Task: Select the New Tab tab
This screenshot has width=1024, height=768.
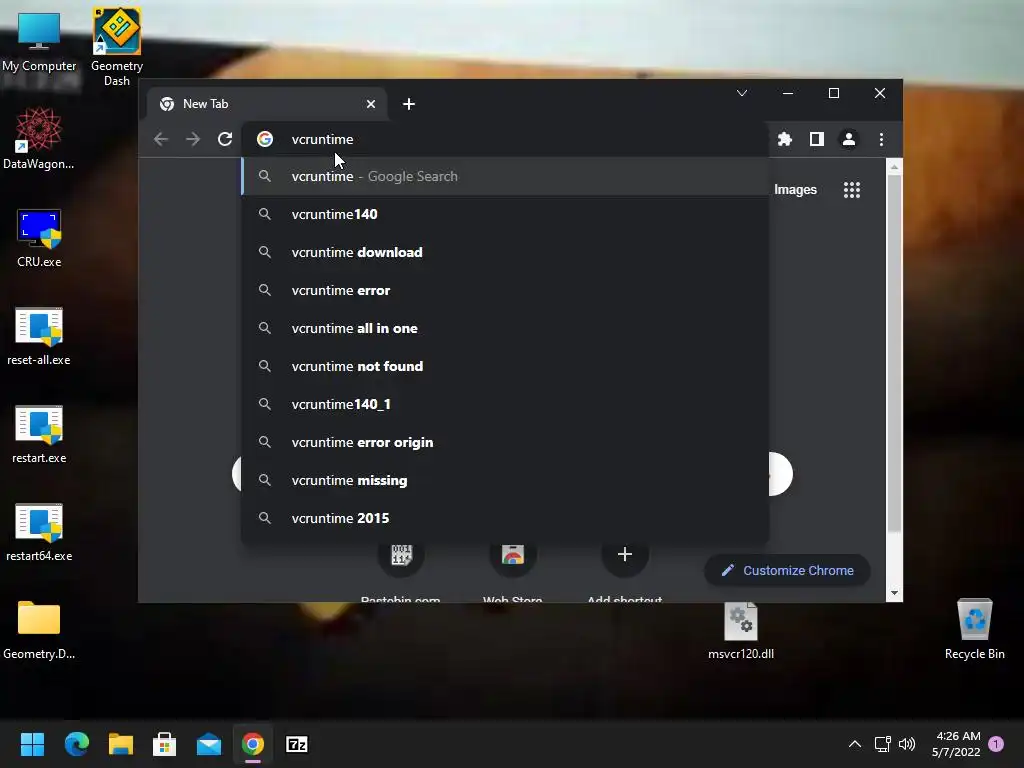Action: coord(266,104)
